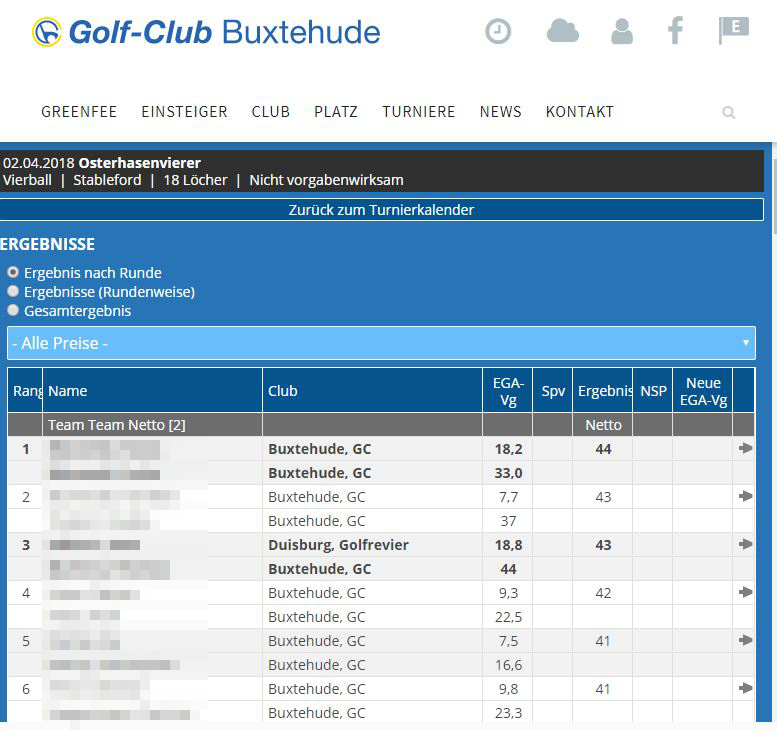
Task: Open the '- Alle Preise -' dropdown
Action: pos(381,343)
